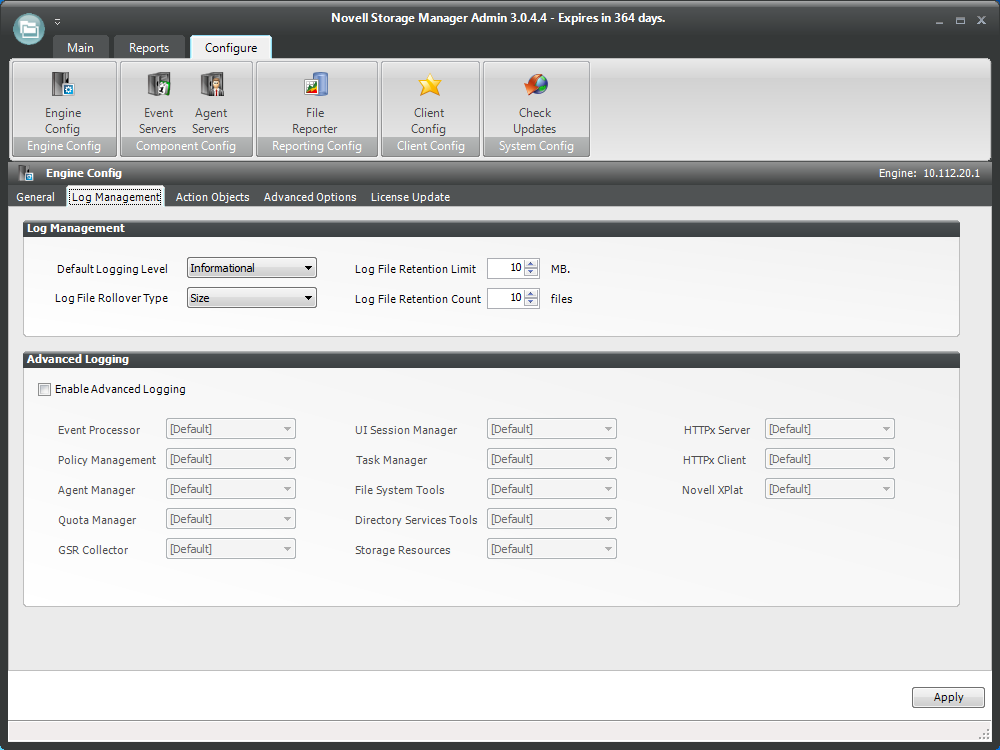
Task: Click Log File Retention Count field
Action: (506, 298)
